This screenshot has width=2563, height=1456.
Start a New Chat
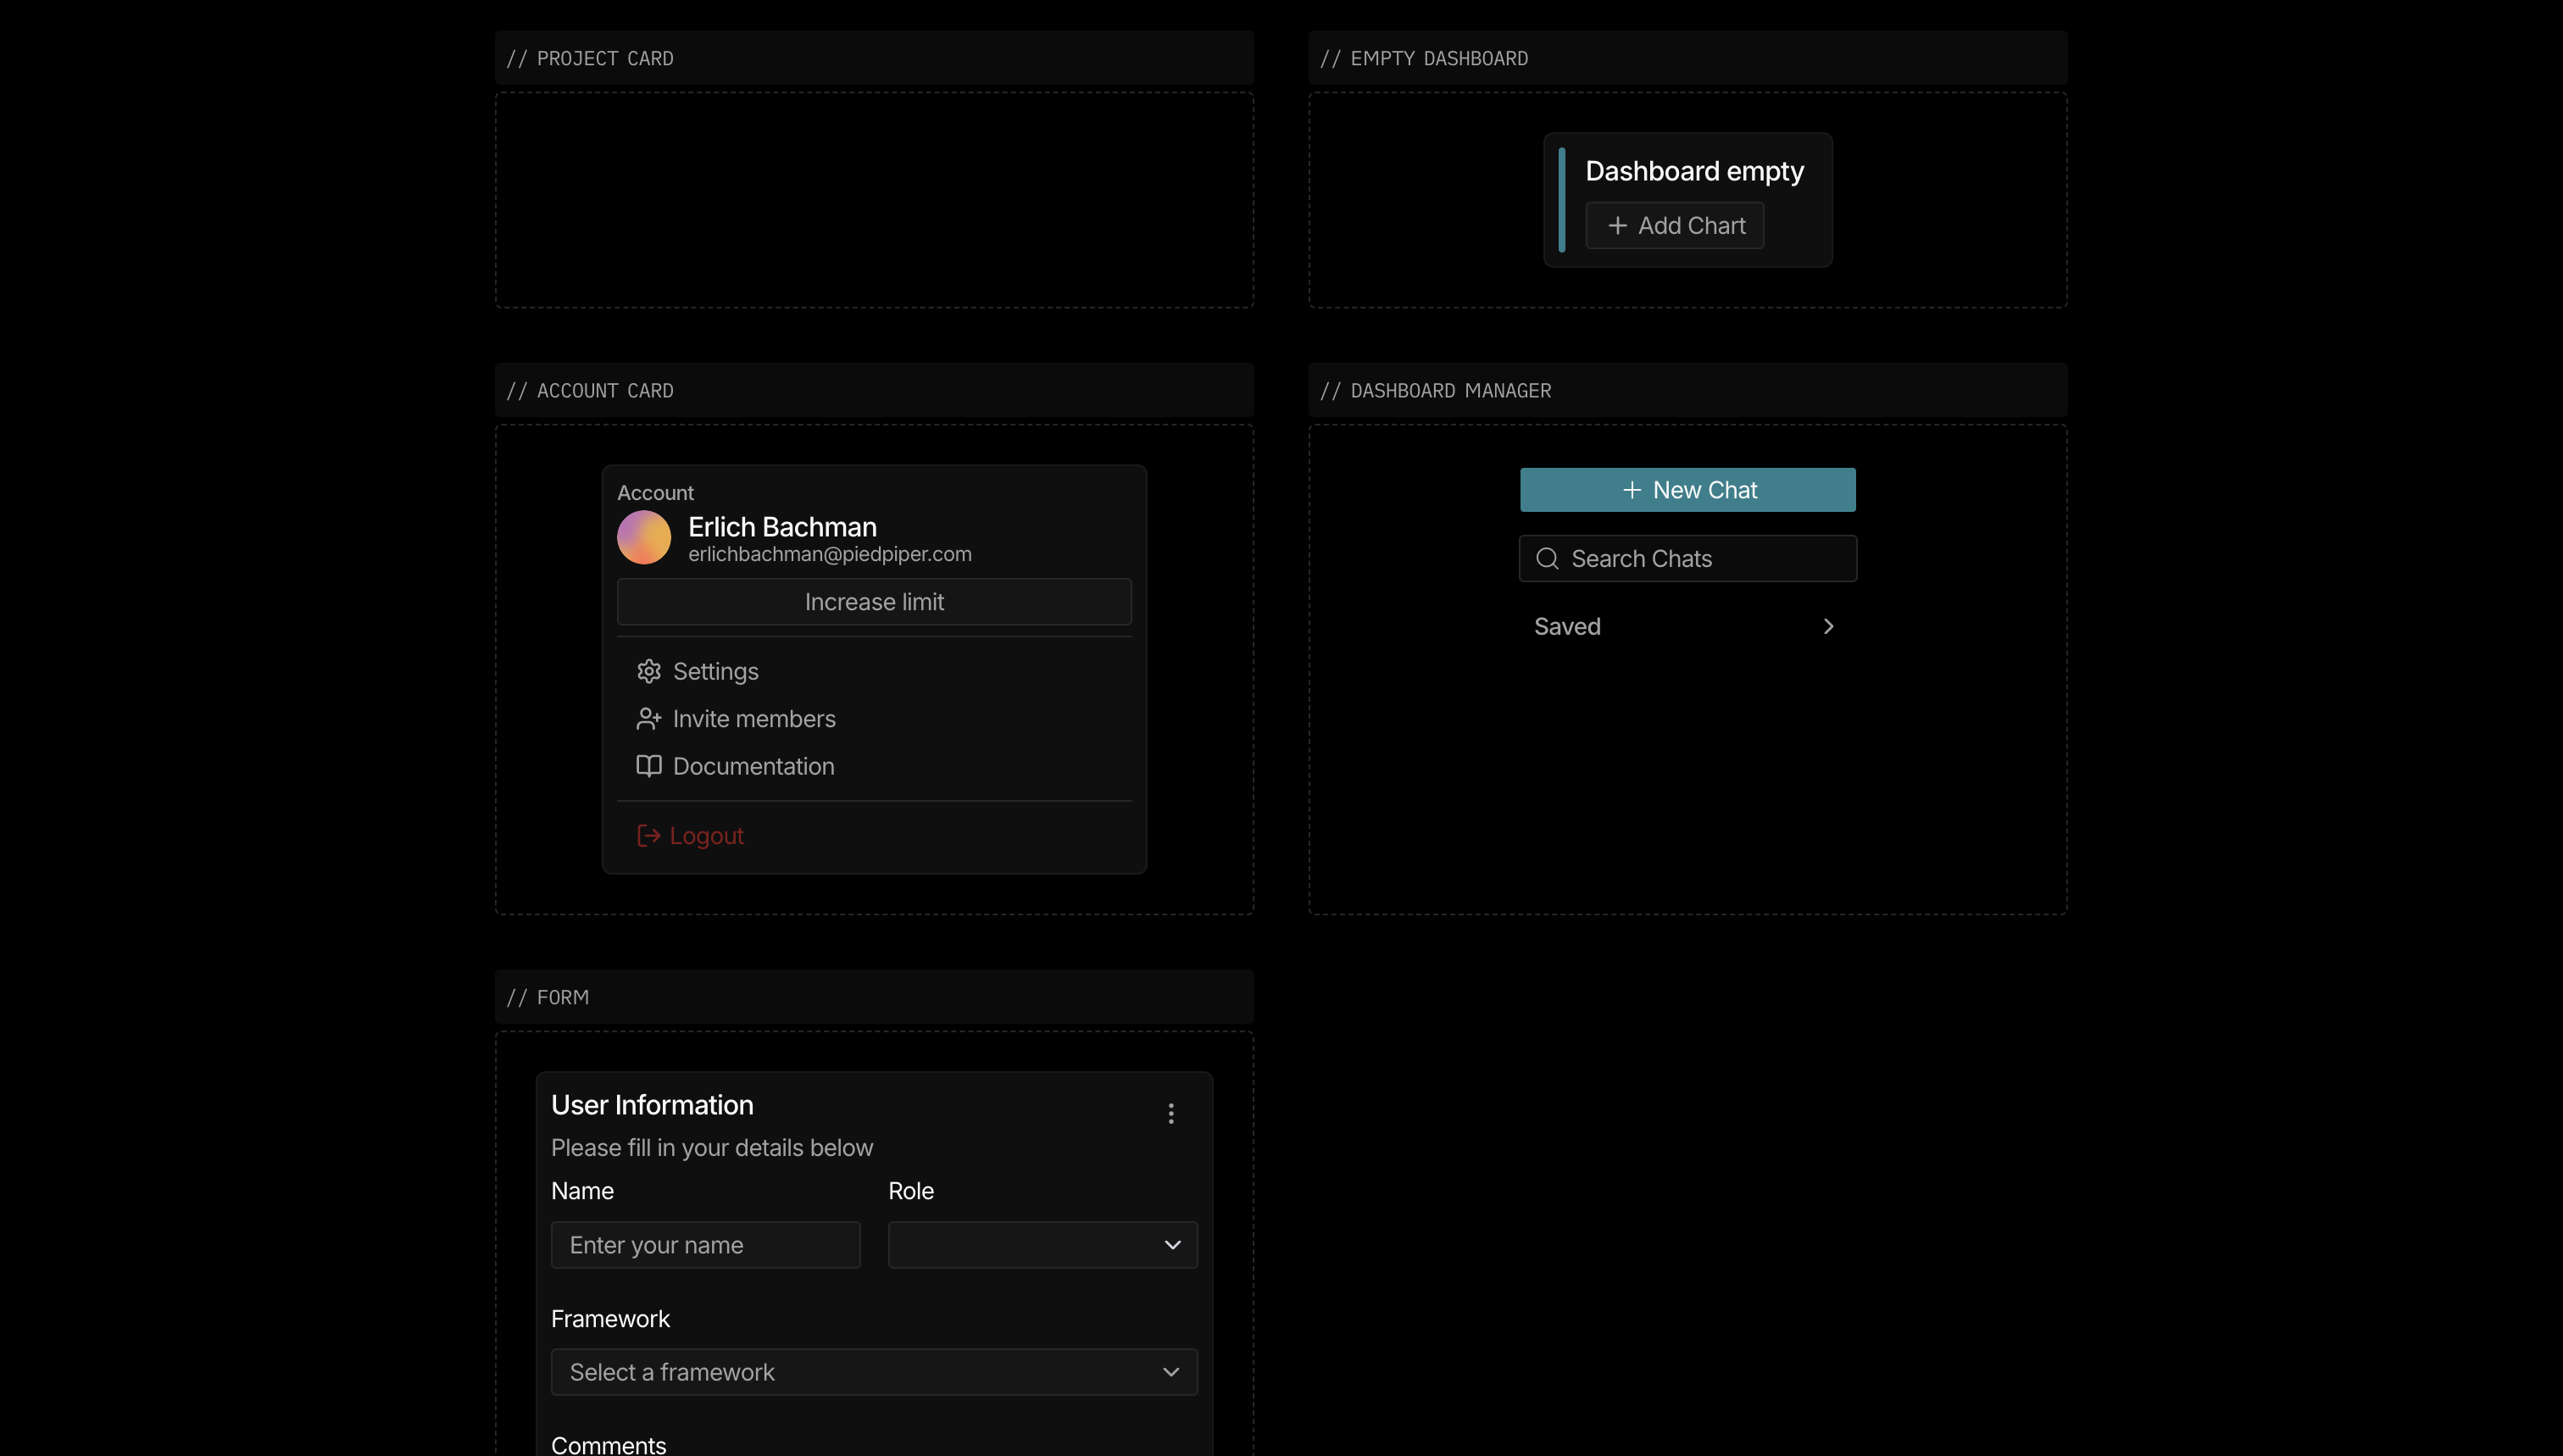(1688, 490)
